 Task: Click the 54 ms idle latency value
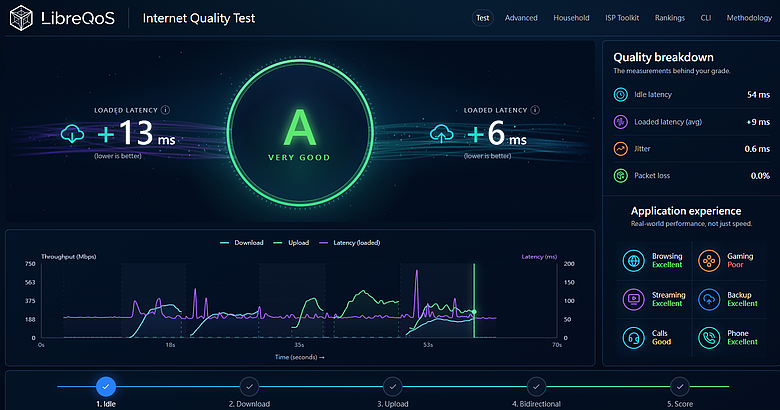(759, 95)
